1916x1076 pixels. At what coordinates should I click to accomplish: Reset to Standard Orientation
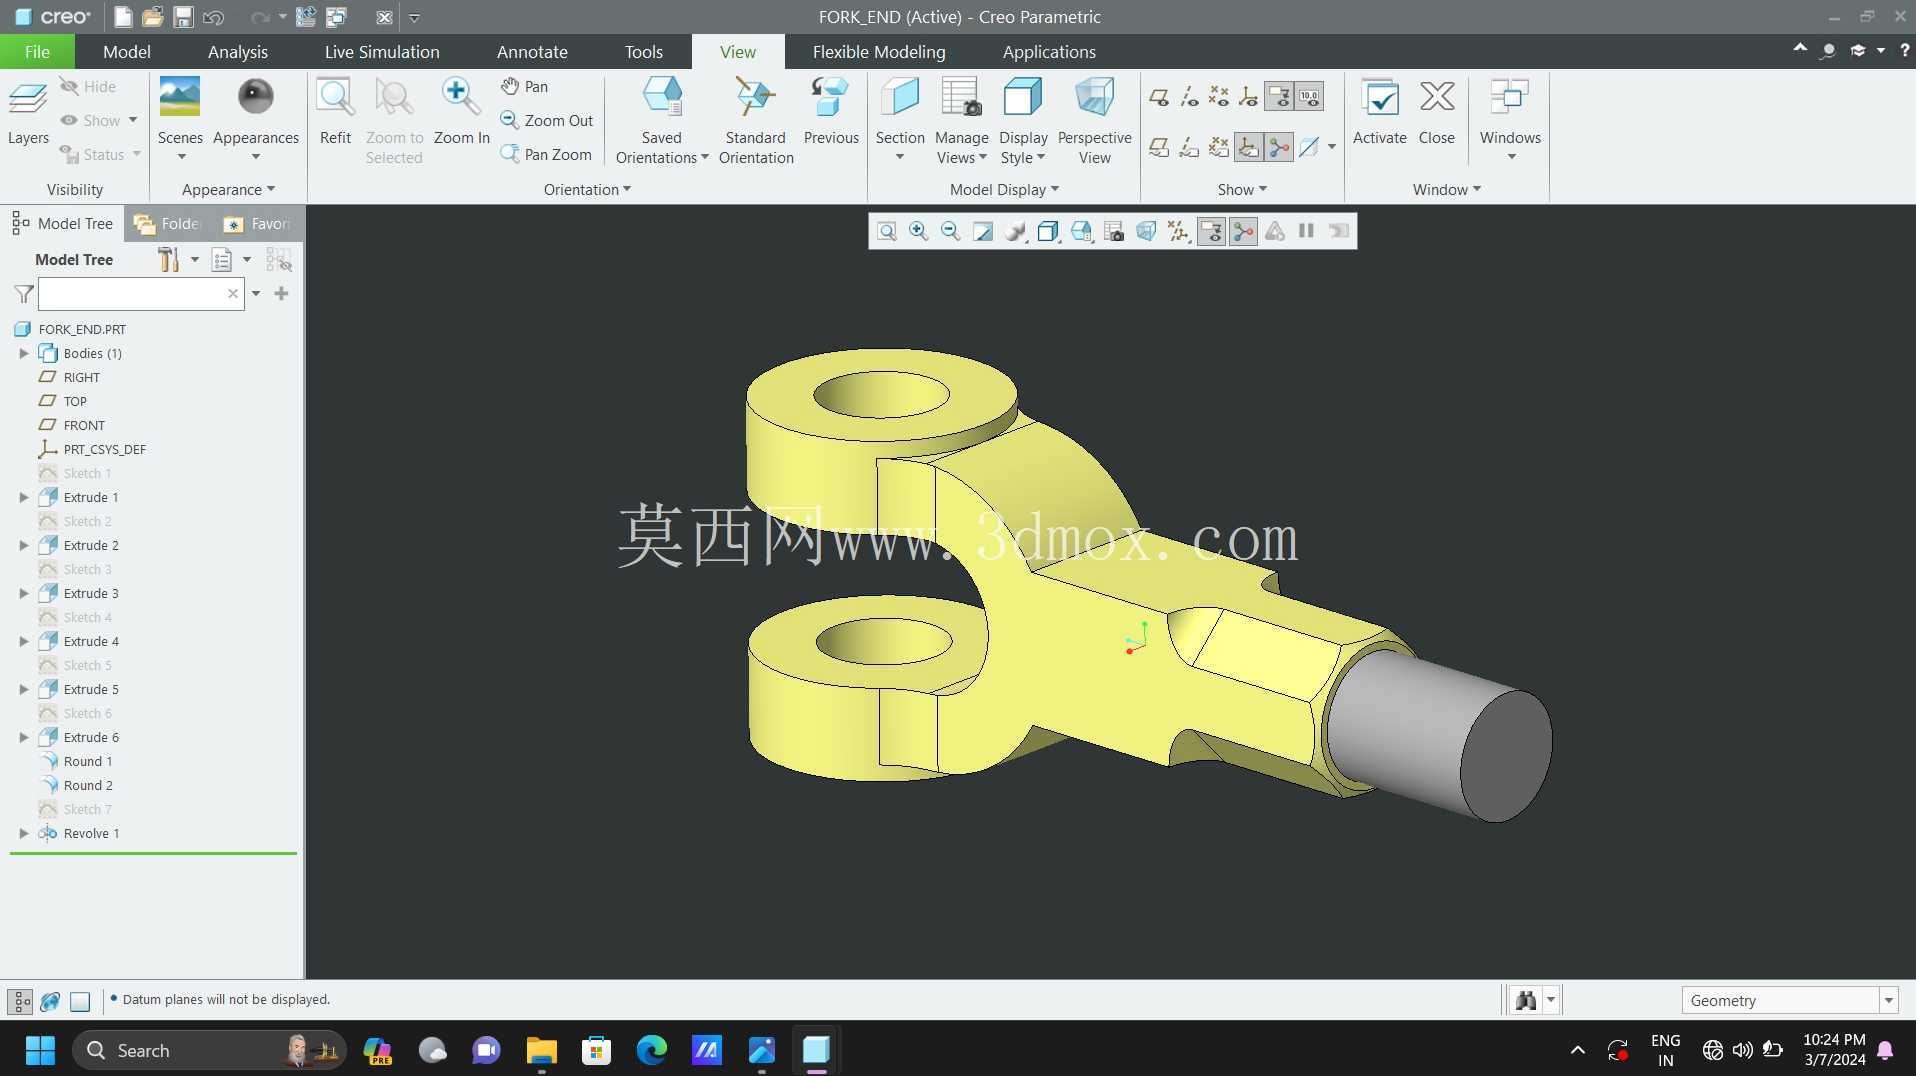756,120
